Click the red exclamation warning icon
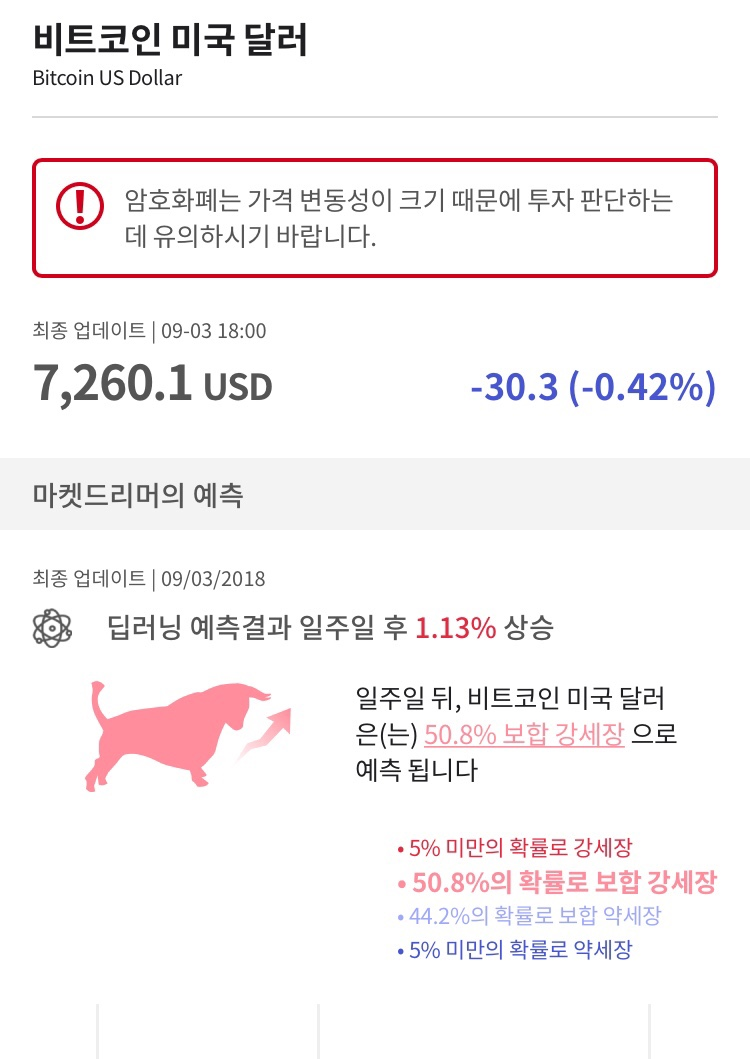The height and width of the screenshot is (1059, 750). coord(79,206)
